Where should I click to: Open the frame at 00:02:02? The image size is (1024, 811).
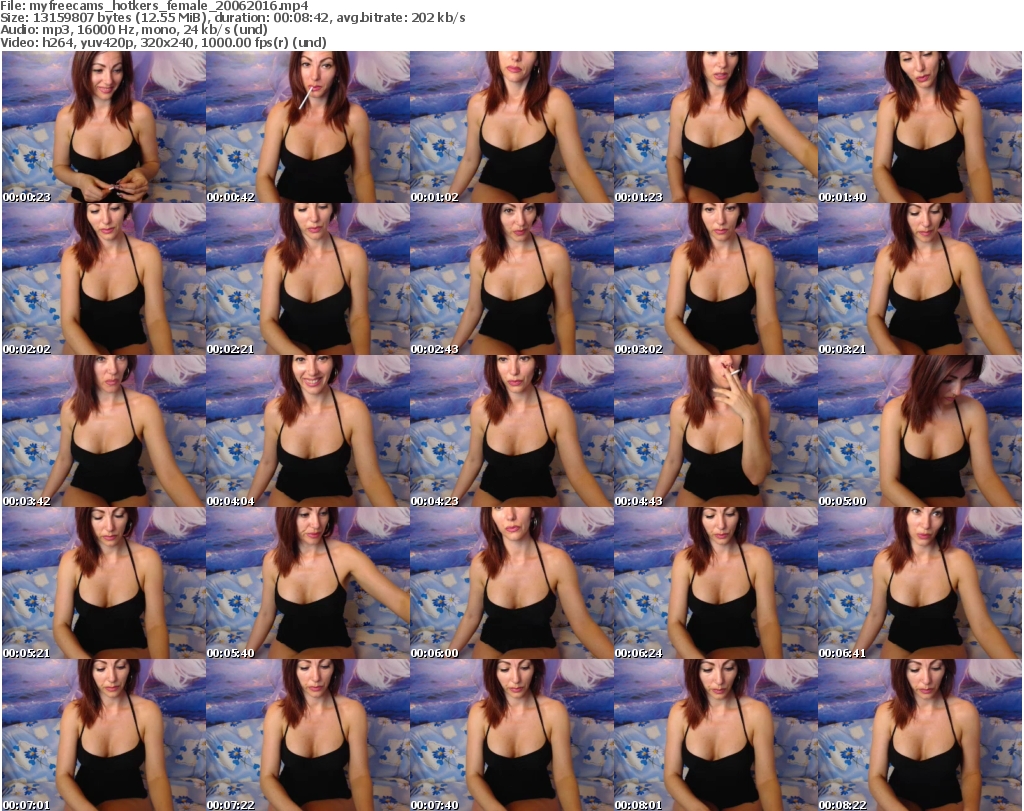click(104, 279)
